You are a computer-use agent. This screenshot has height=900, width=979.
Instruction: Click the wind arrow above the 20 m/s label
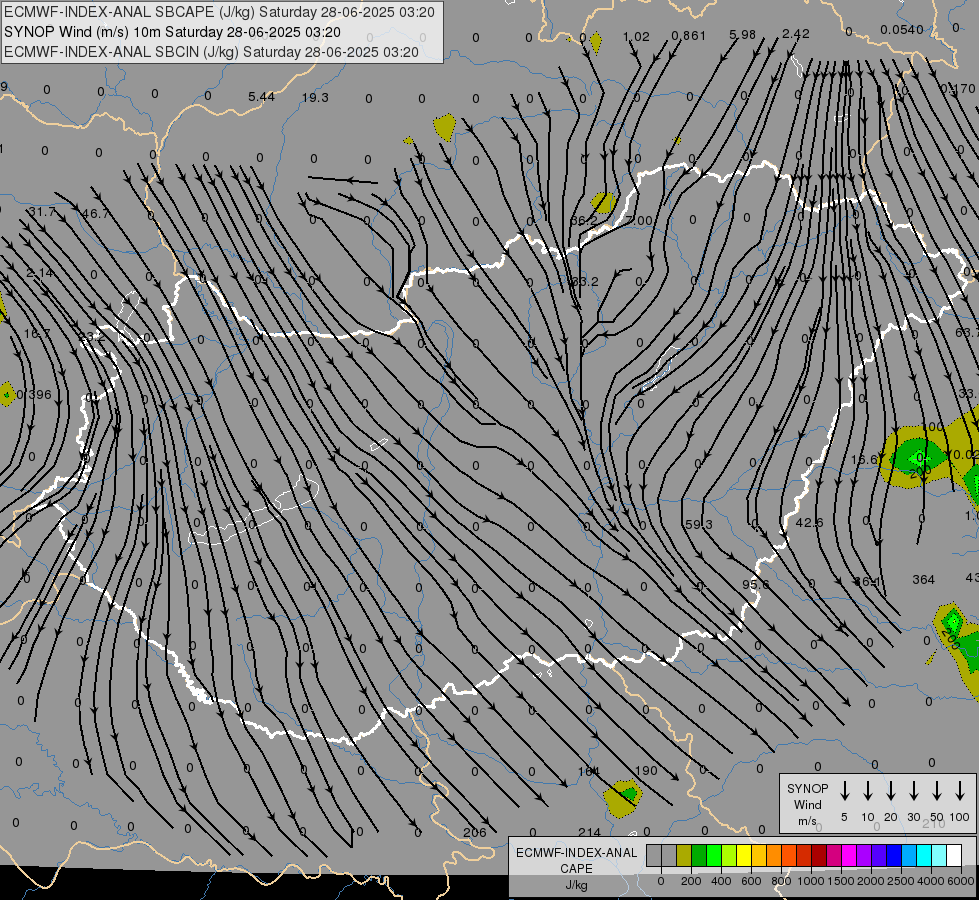890,790
